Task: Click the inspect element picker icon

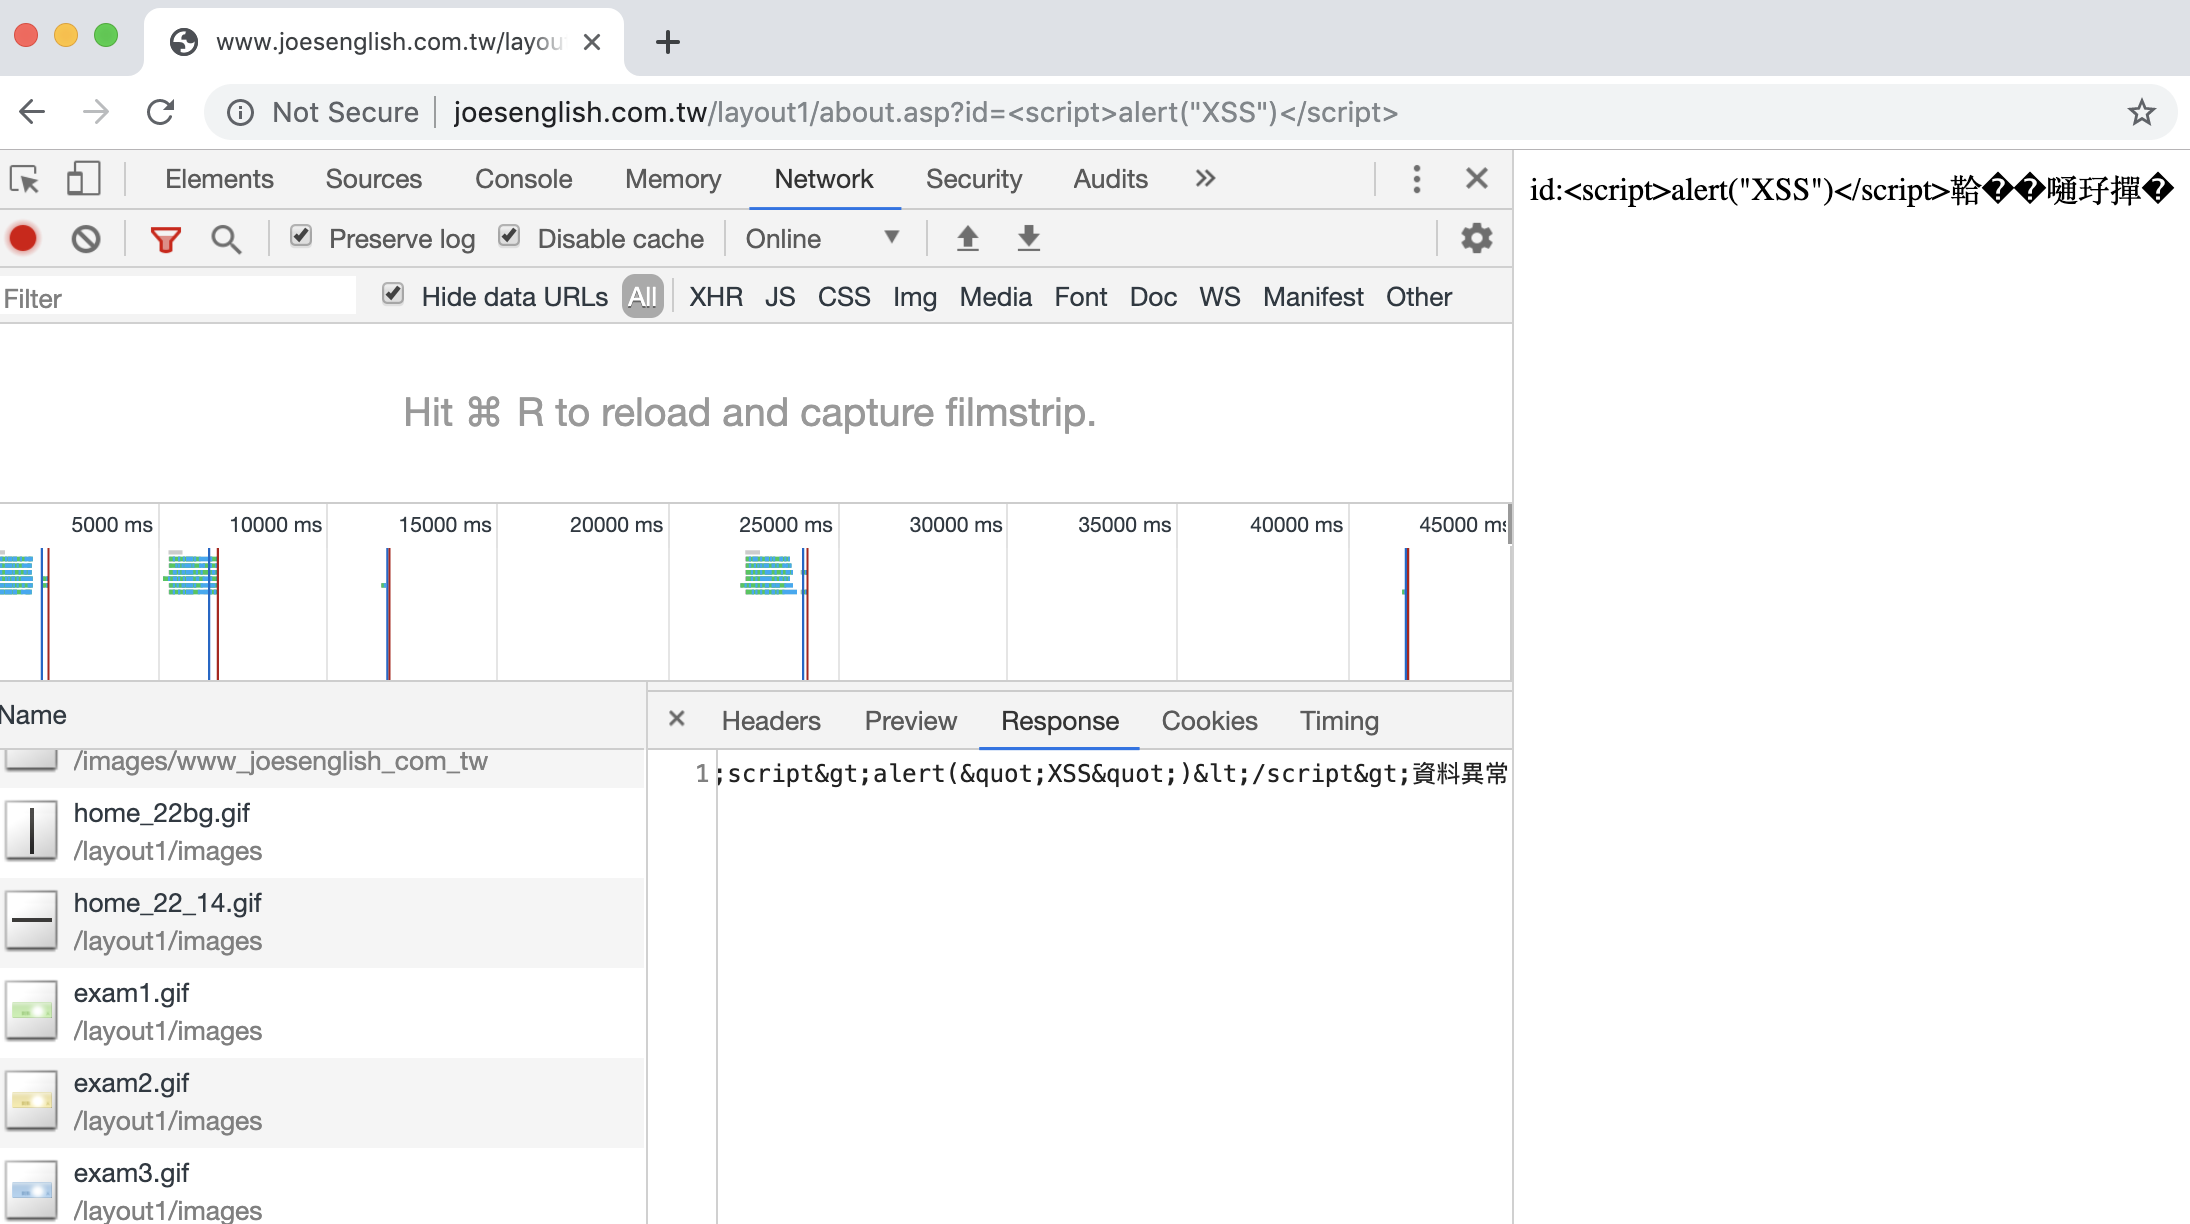Action: (24, 179)
